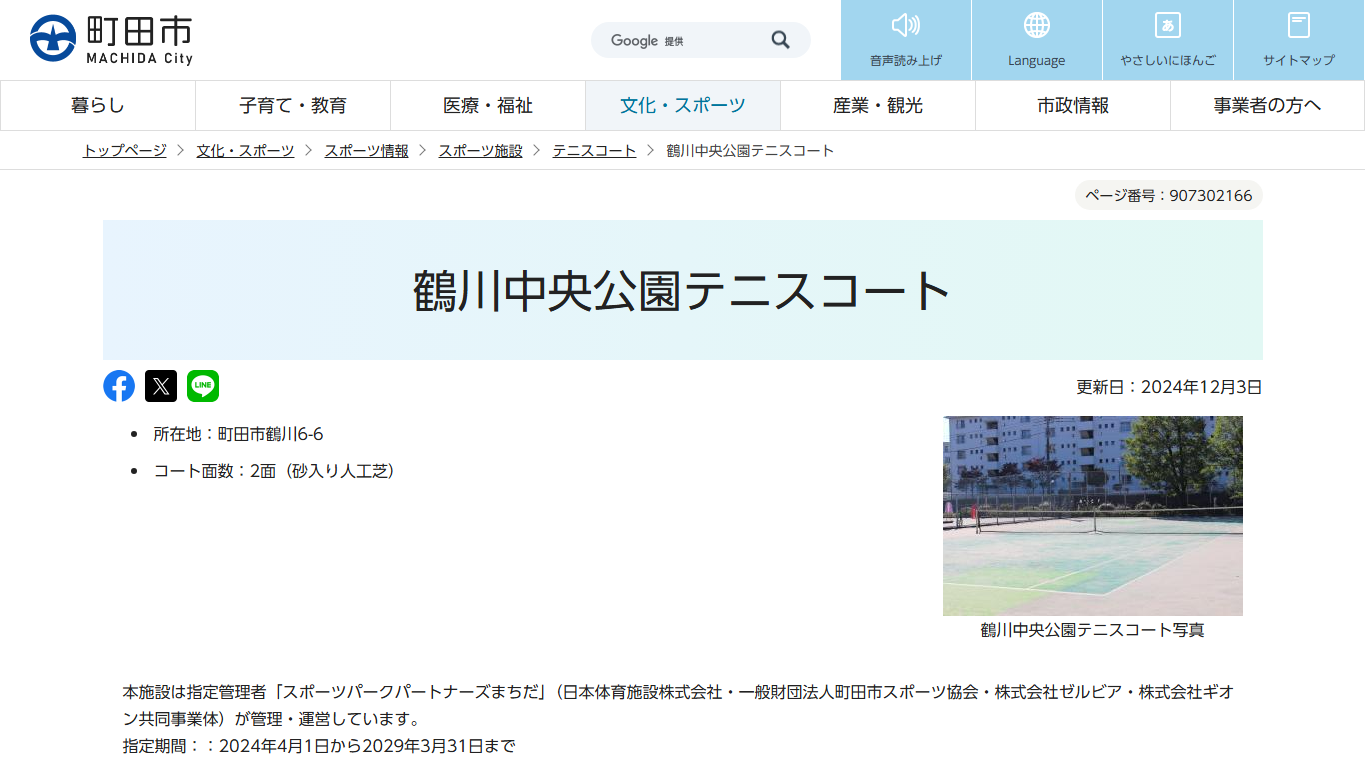This screenshot has width=1365, height=768.
Task: Share page on Facebook
Action: (x=119, y=386)
